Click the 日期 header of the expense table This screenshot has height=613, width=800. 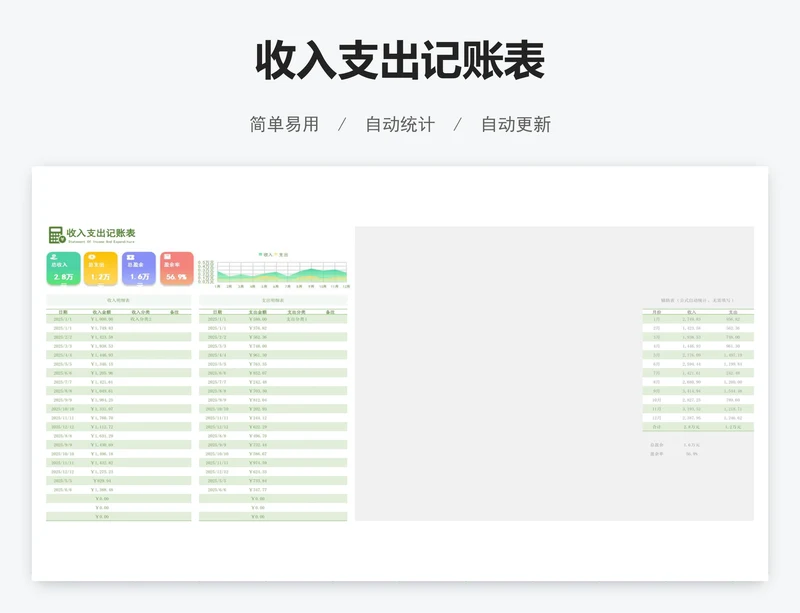(218, 312)
